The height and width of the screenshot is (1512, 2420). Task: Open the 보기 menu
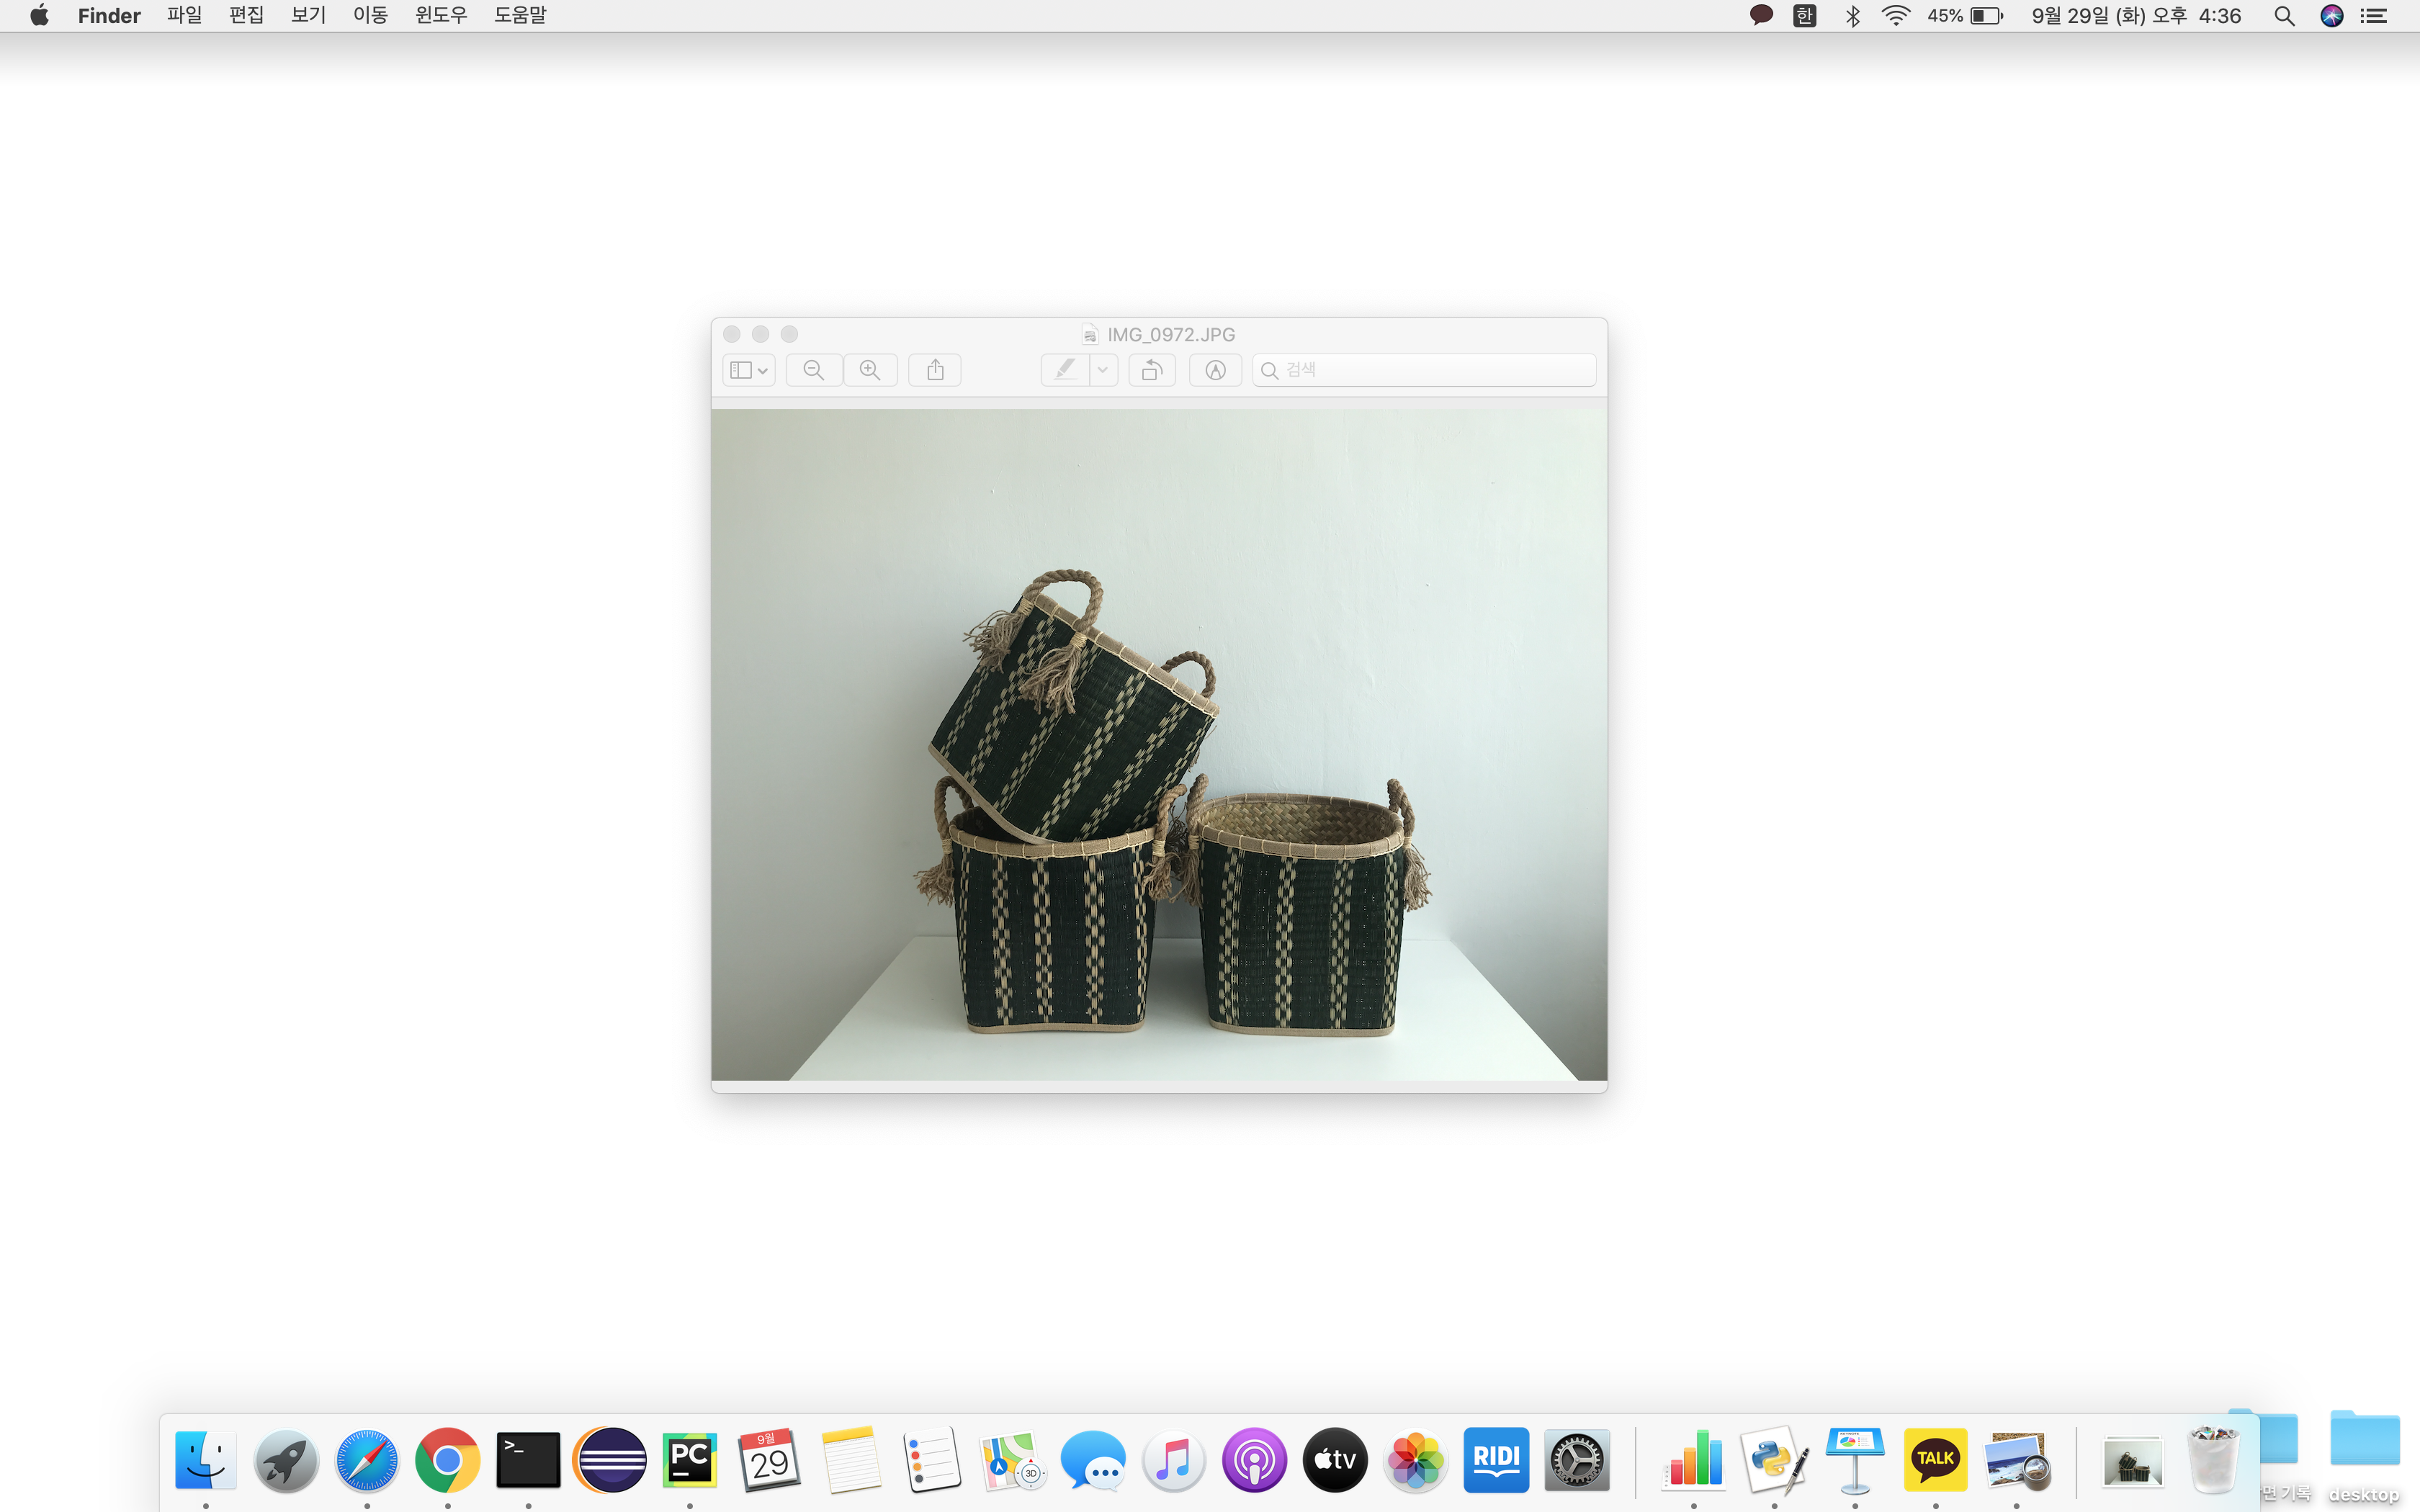pyautogui.click(x=308, y=15)
